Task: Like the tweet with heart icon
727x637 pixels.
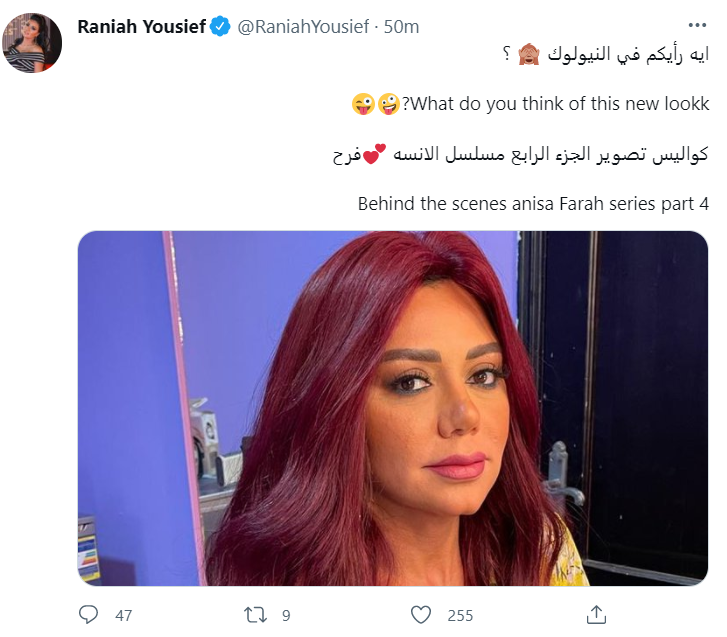Action: click(x=421, y=615)
